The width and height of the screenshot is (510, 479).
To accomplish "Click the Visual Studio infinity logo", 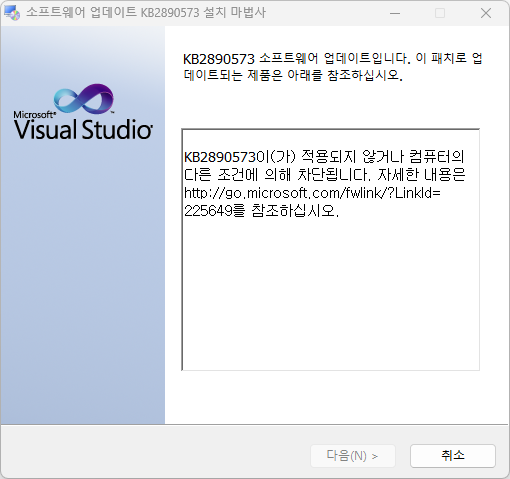I will point(83,98).
